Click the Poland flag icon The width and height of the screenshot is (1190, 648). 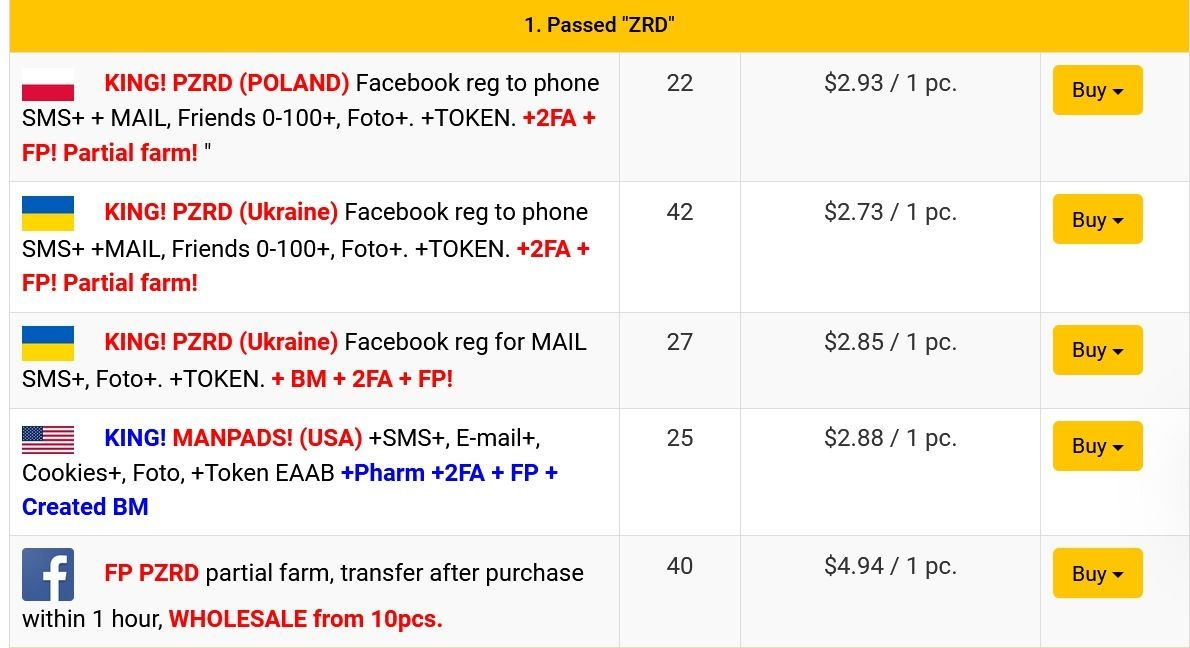click(x=48, y=84)
